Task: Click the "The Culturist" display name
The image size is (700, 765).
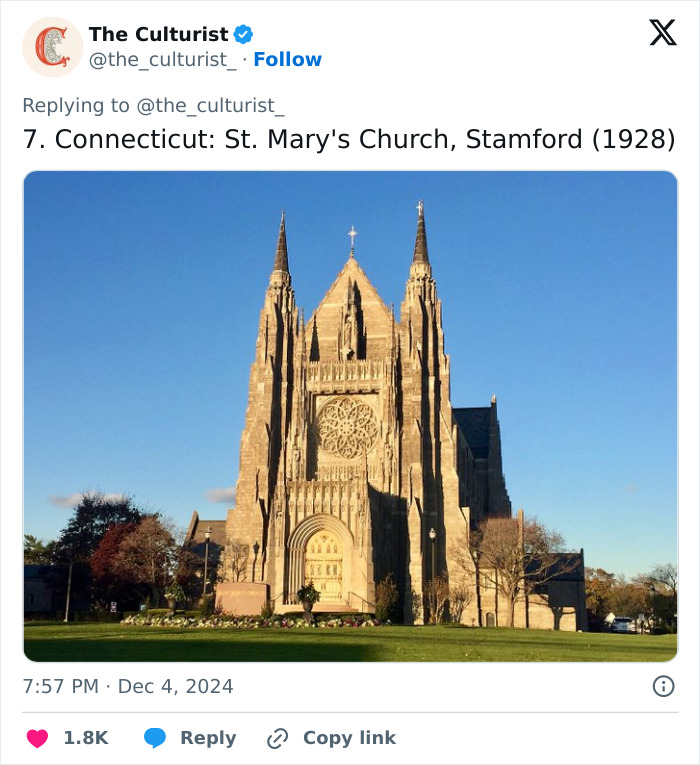Action: [158, 34]
